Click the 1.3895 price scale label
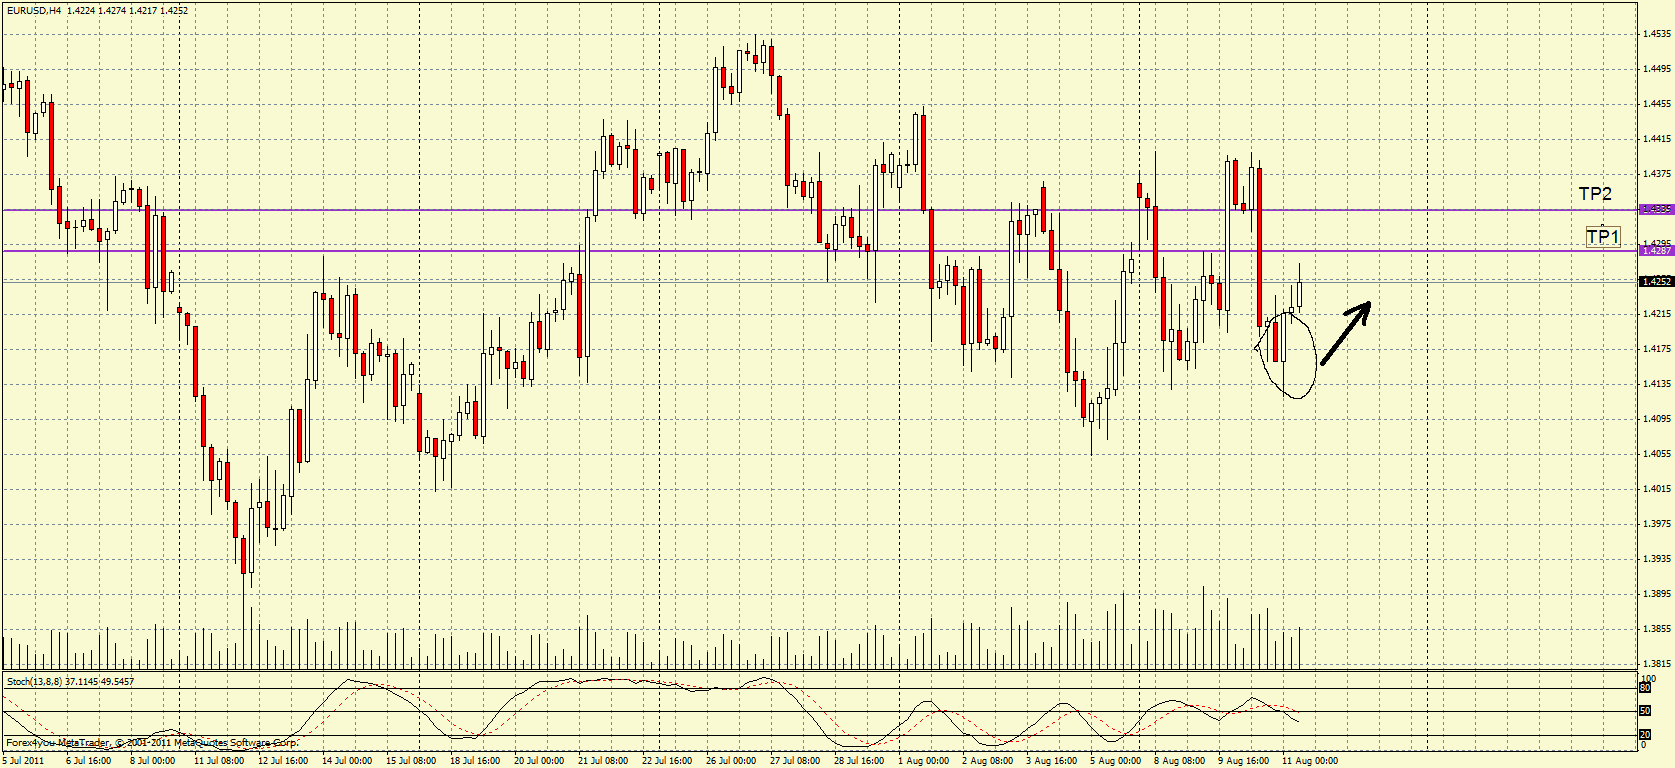 [1657, 594]
